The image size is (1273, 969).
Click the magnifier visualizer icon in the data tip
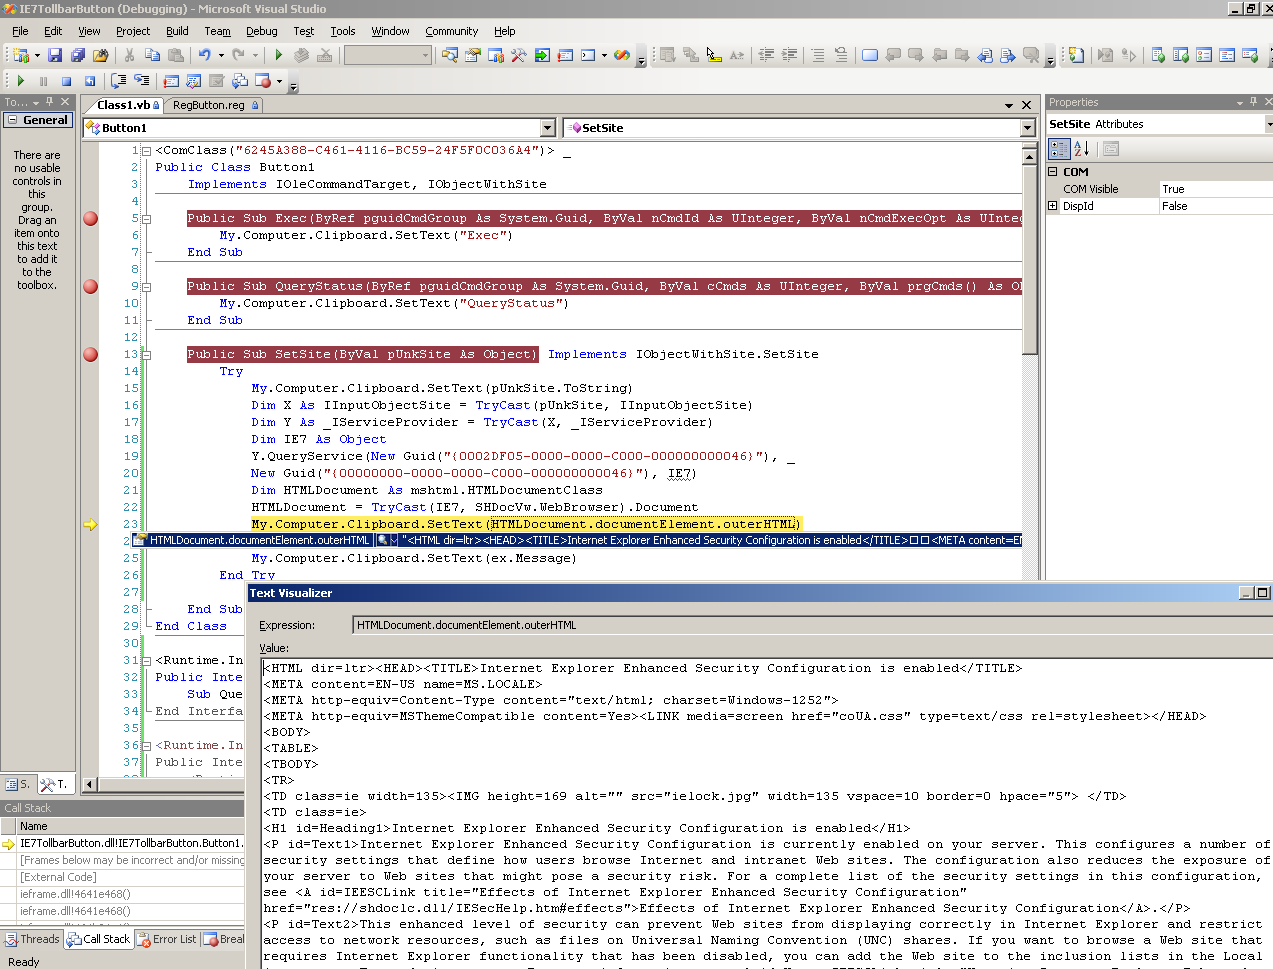[382, 540]
